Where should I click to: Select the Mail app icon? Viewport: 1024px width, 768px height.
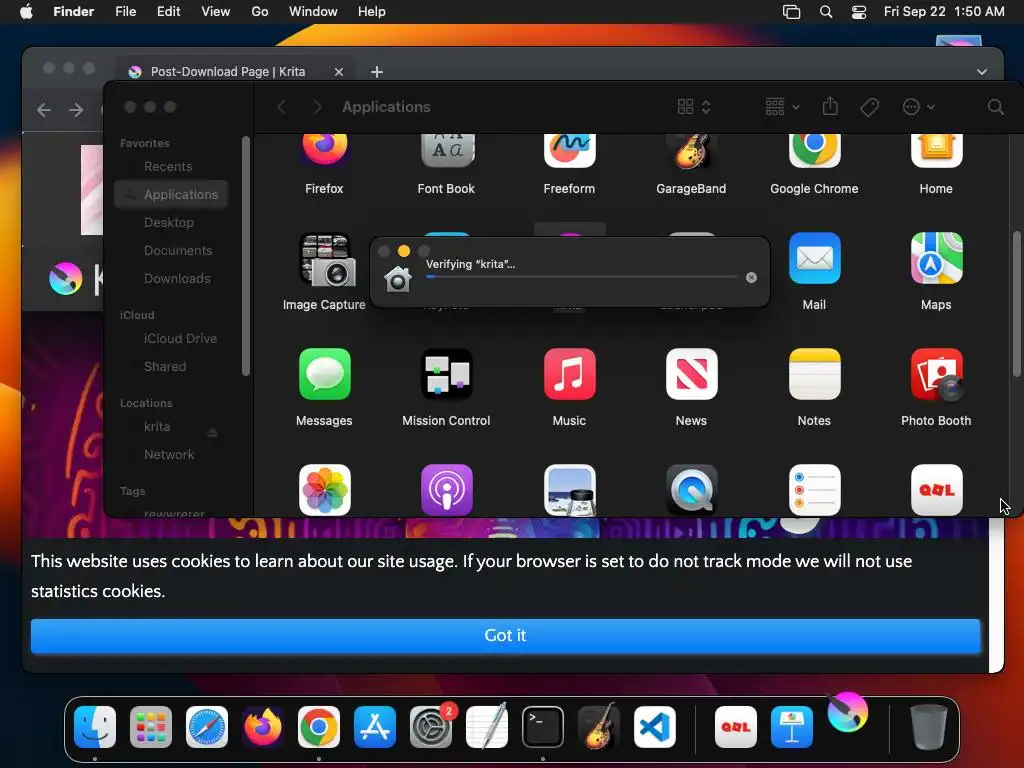point(814,259)
